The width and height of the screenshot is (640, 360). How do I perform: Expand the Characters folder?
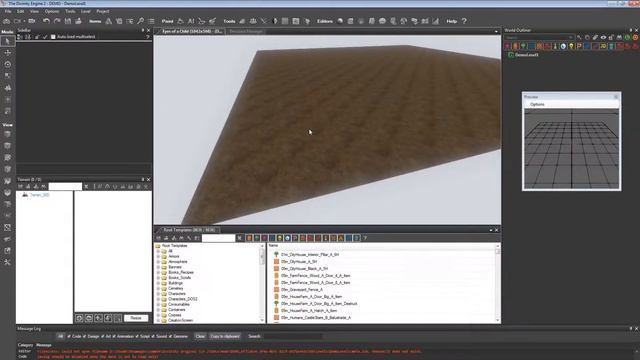(158, 293)
